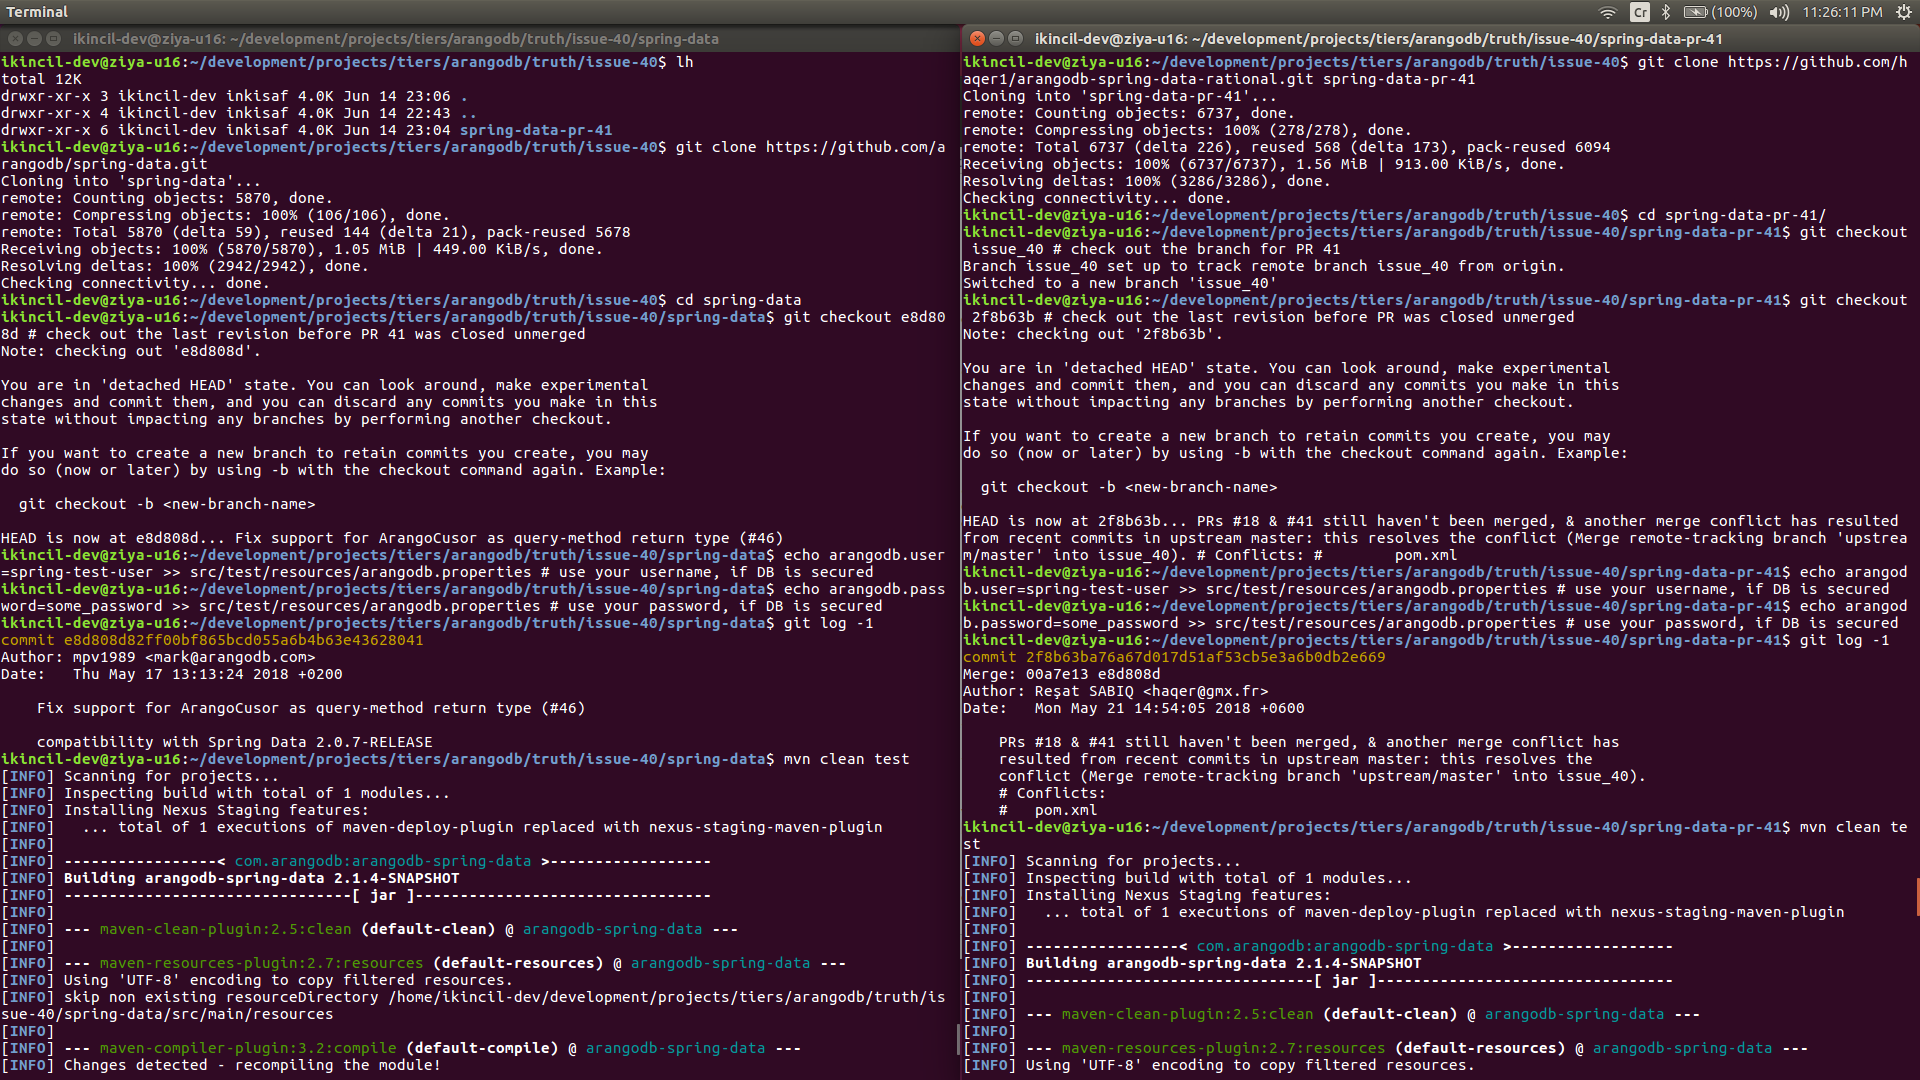The image size is (1920, 1080).
Task: Click 'HEAD is now at 2f8b63b...' line
Action: point(1431,521)
